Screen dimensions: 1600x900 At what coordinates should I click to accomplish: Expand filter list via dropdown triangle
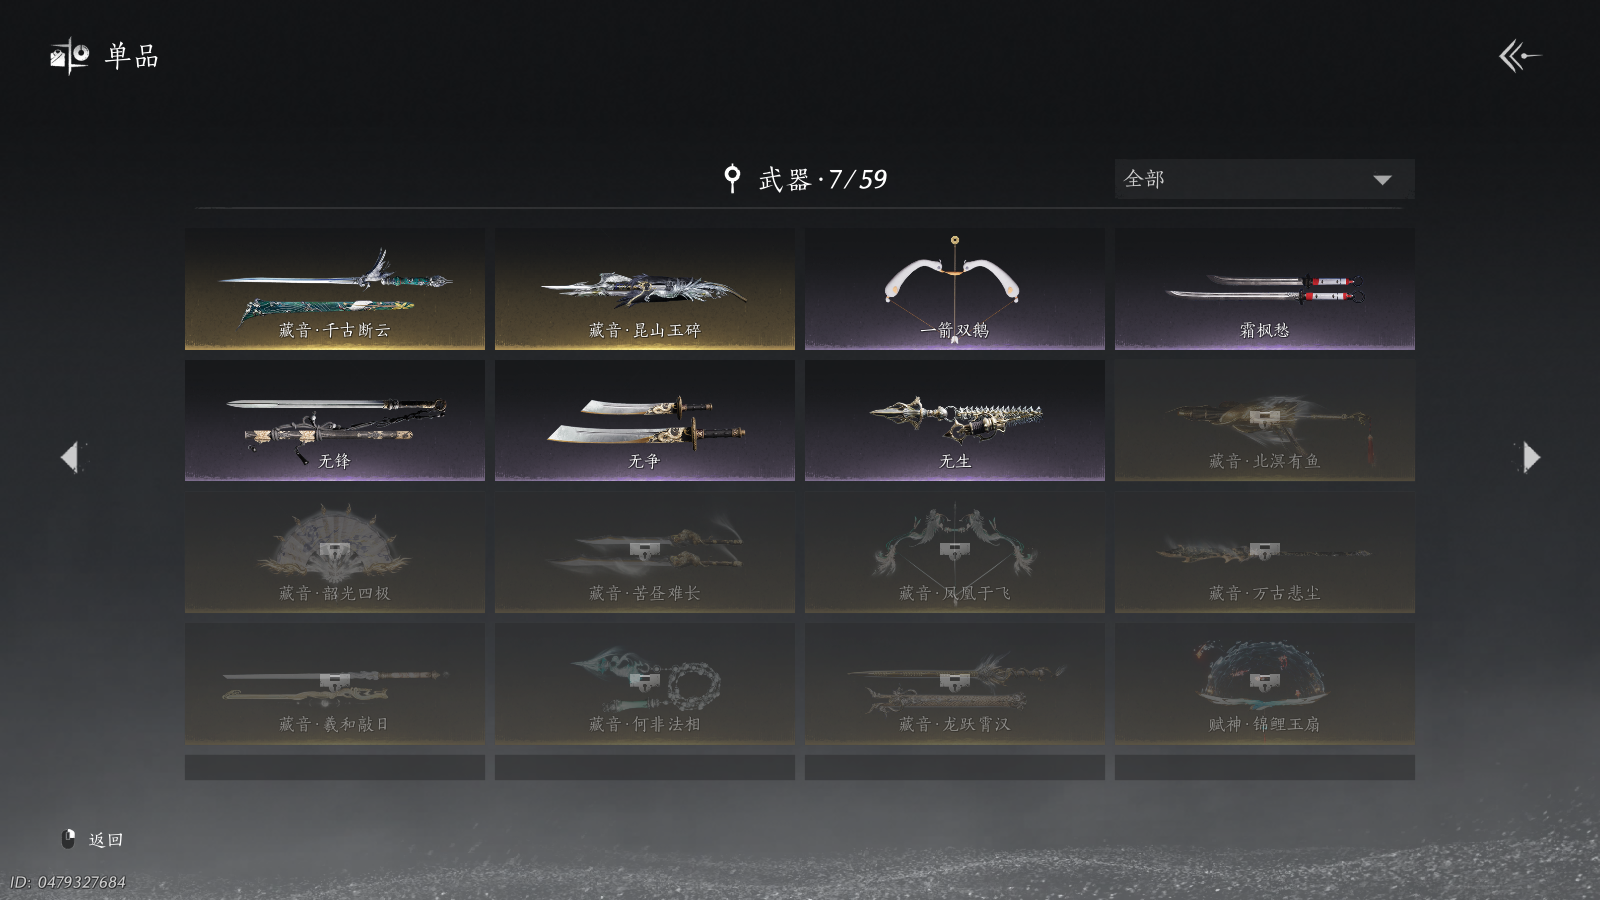pyautogui.click(x=1382, y=180)
